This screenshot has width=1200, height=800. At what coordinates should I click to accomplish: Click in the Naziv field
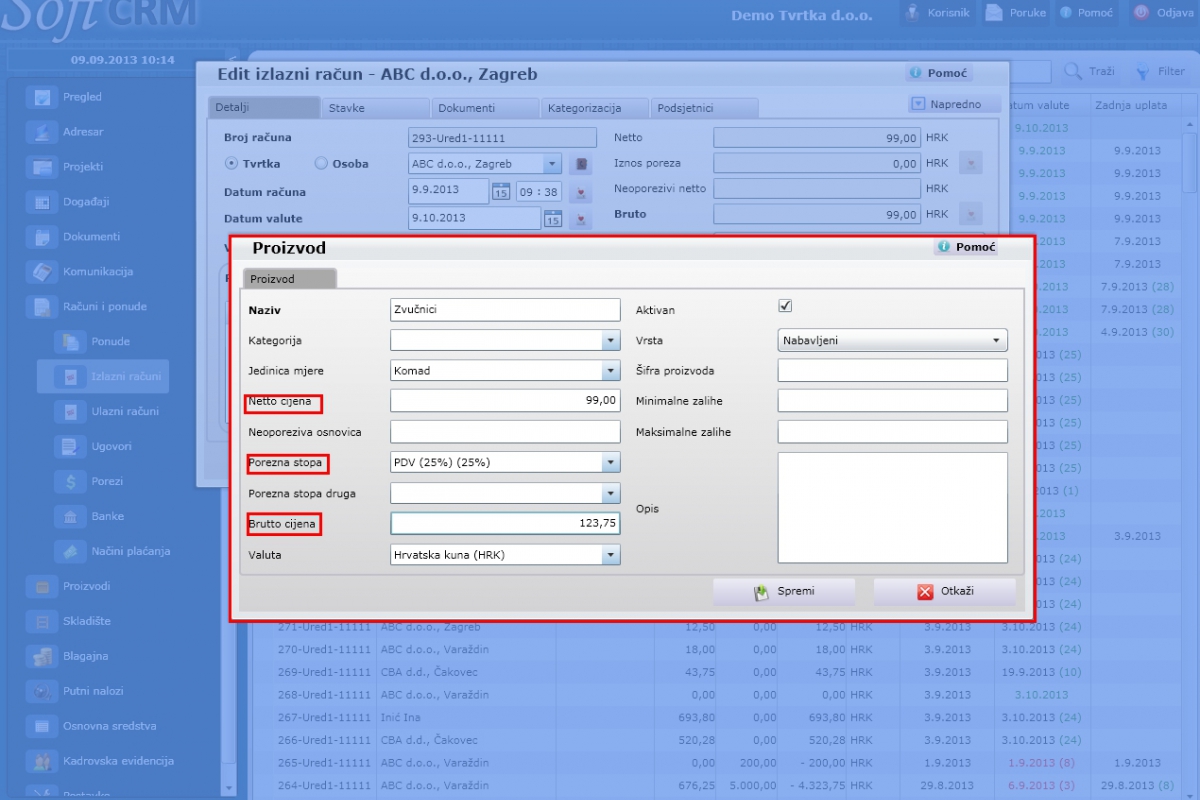pos(505,310)
